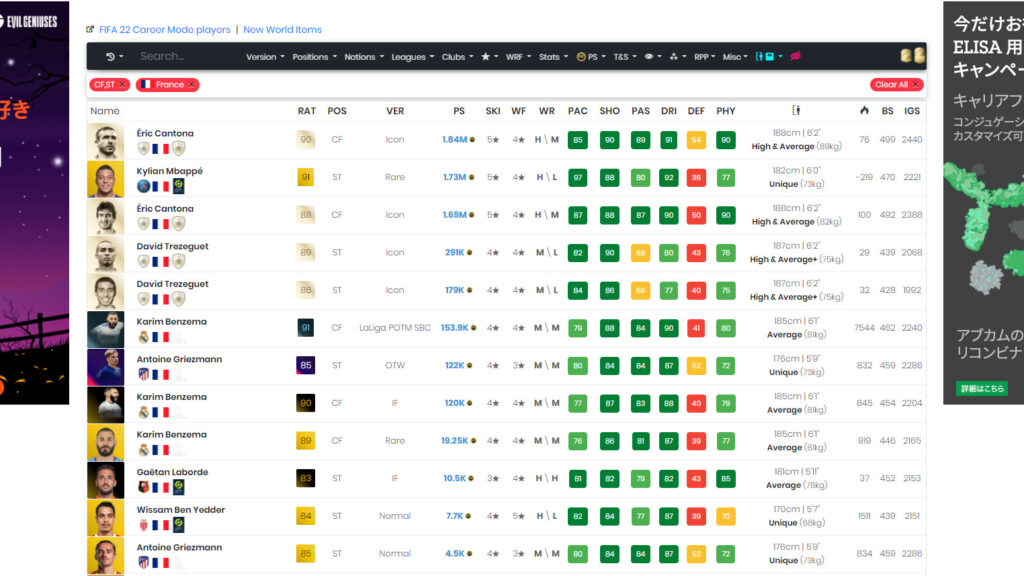Sort by the flame popularity icon column

tap(864, 111)
